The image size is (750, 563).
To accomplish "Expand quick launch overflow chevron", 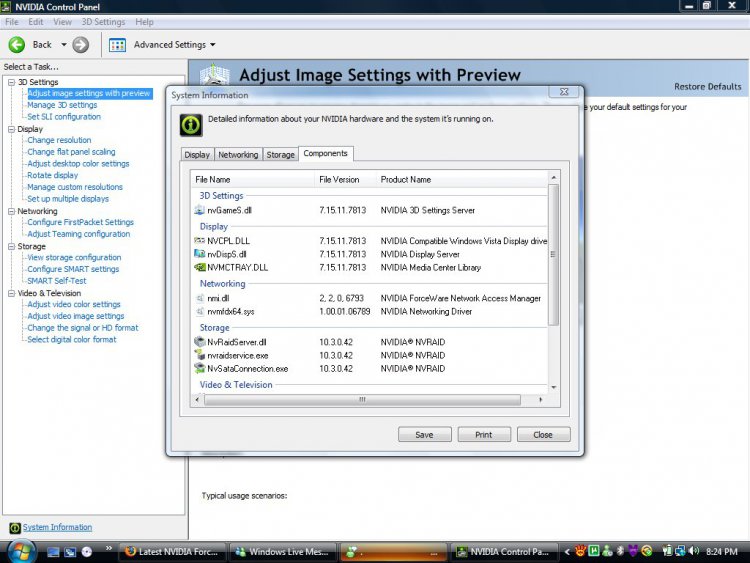I will click(109, 548).
